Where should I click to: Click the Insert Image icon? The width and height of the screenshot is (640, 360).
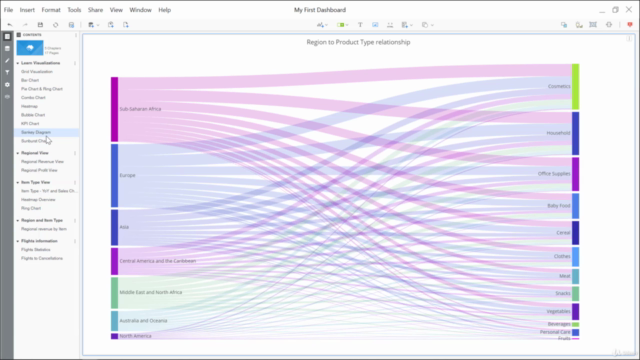375,25
